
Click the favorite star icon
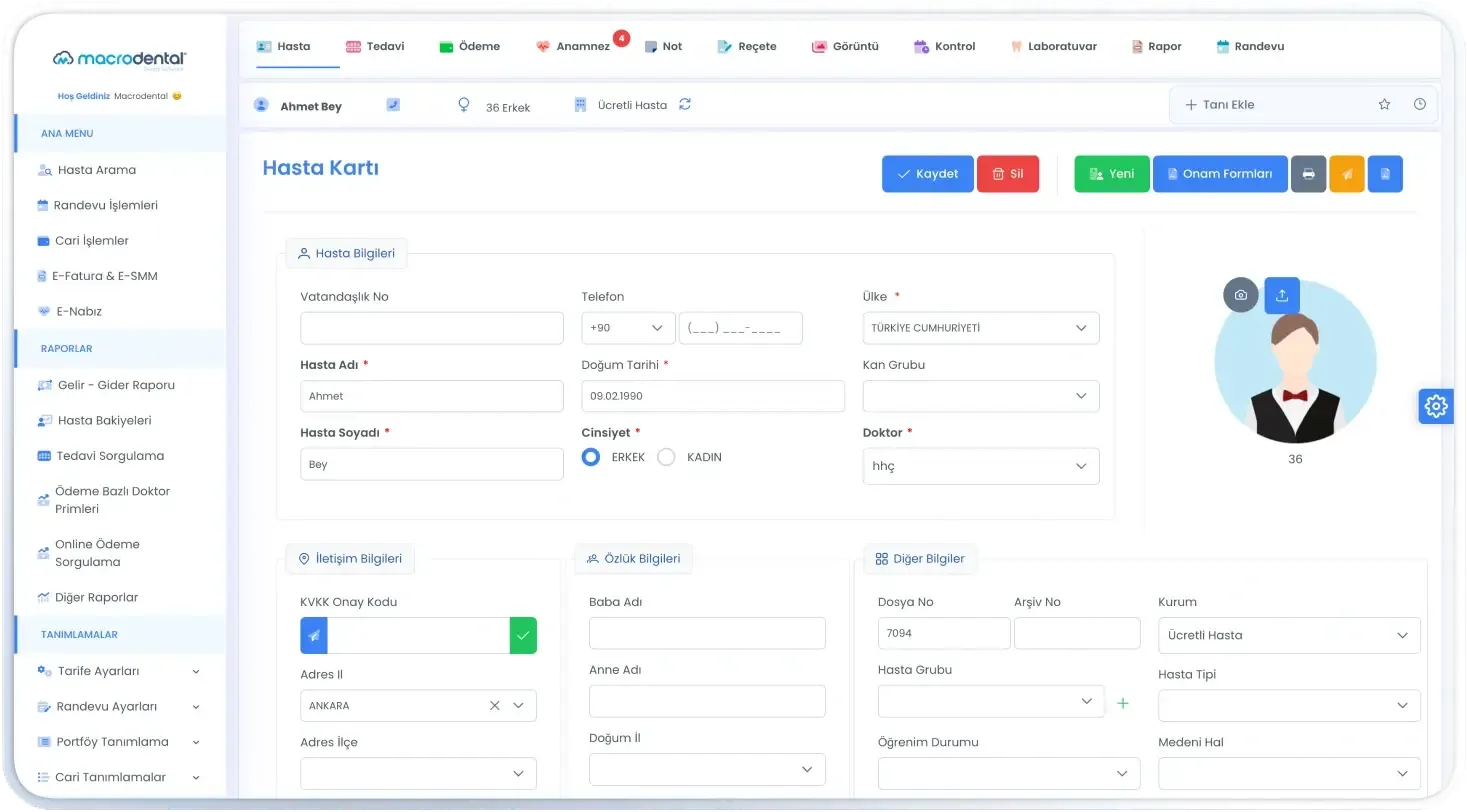(x=1384, y=104)
